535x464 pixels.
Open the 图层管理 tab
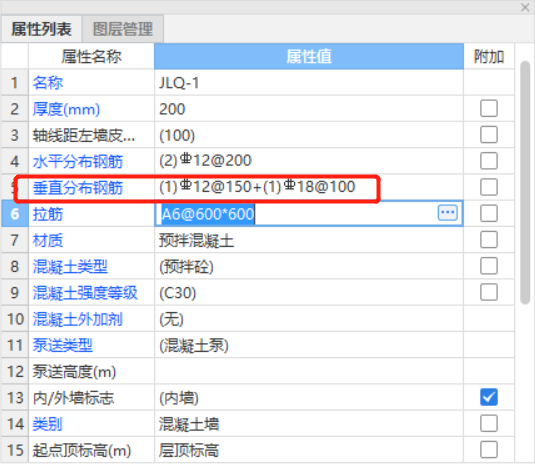tap(123, 29)
